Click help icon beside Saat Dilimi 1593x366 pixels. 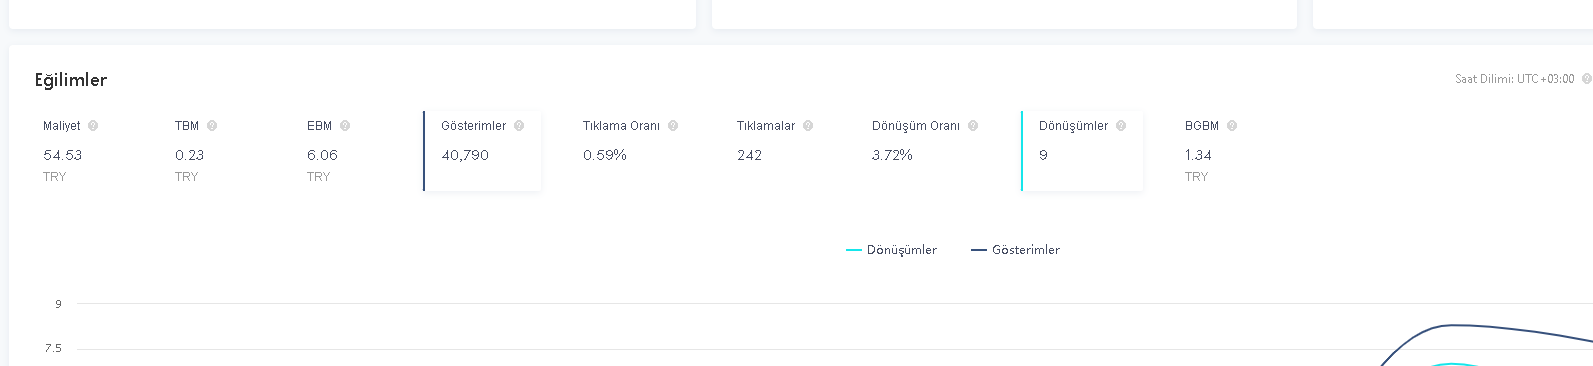tap(1586, 79)
